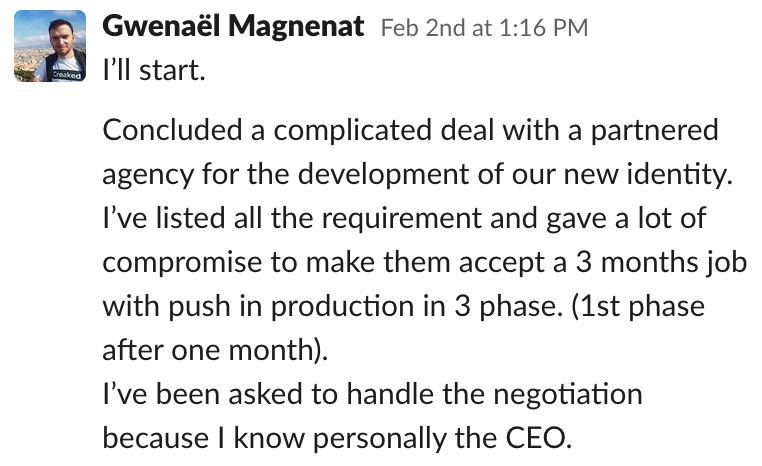Click the word "agency" in the message
Image resolution: width=762 pixels, height=466 pixels.
[x=148, y=176]
